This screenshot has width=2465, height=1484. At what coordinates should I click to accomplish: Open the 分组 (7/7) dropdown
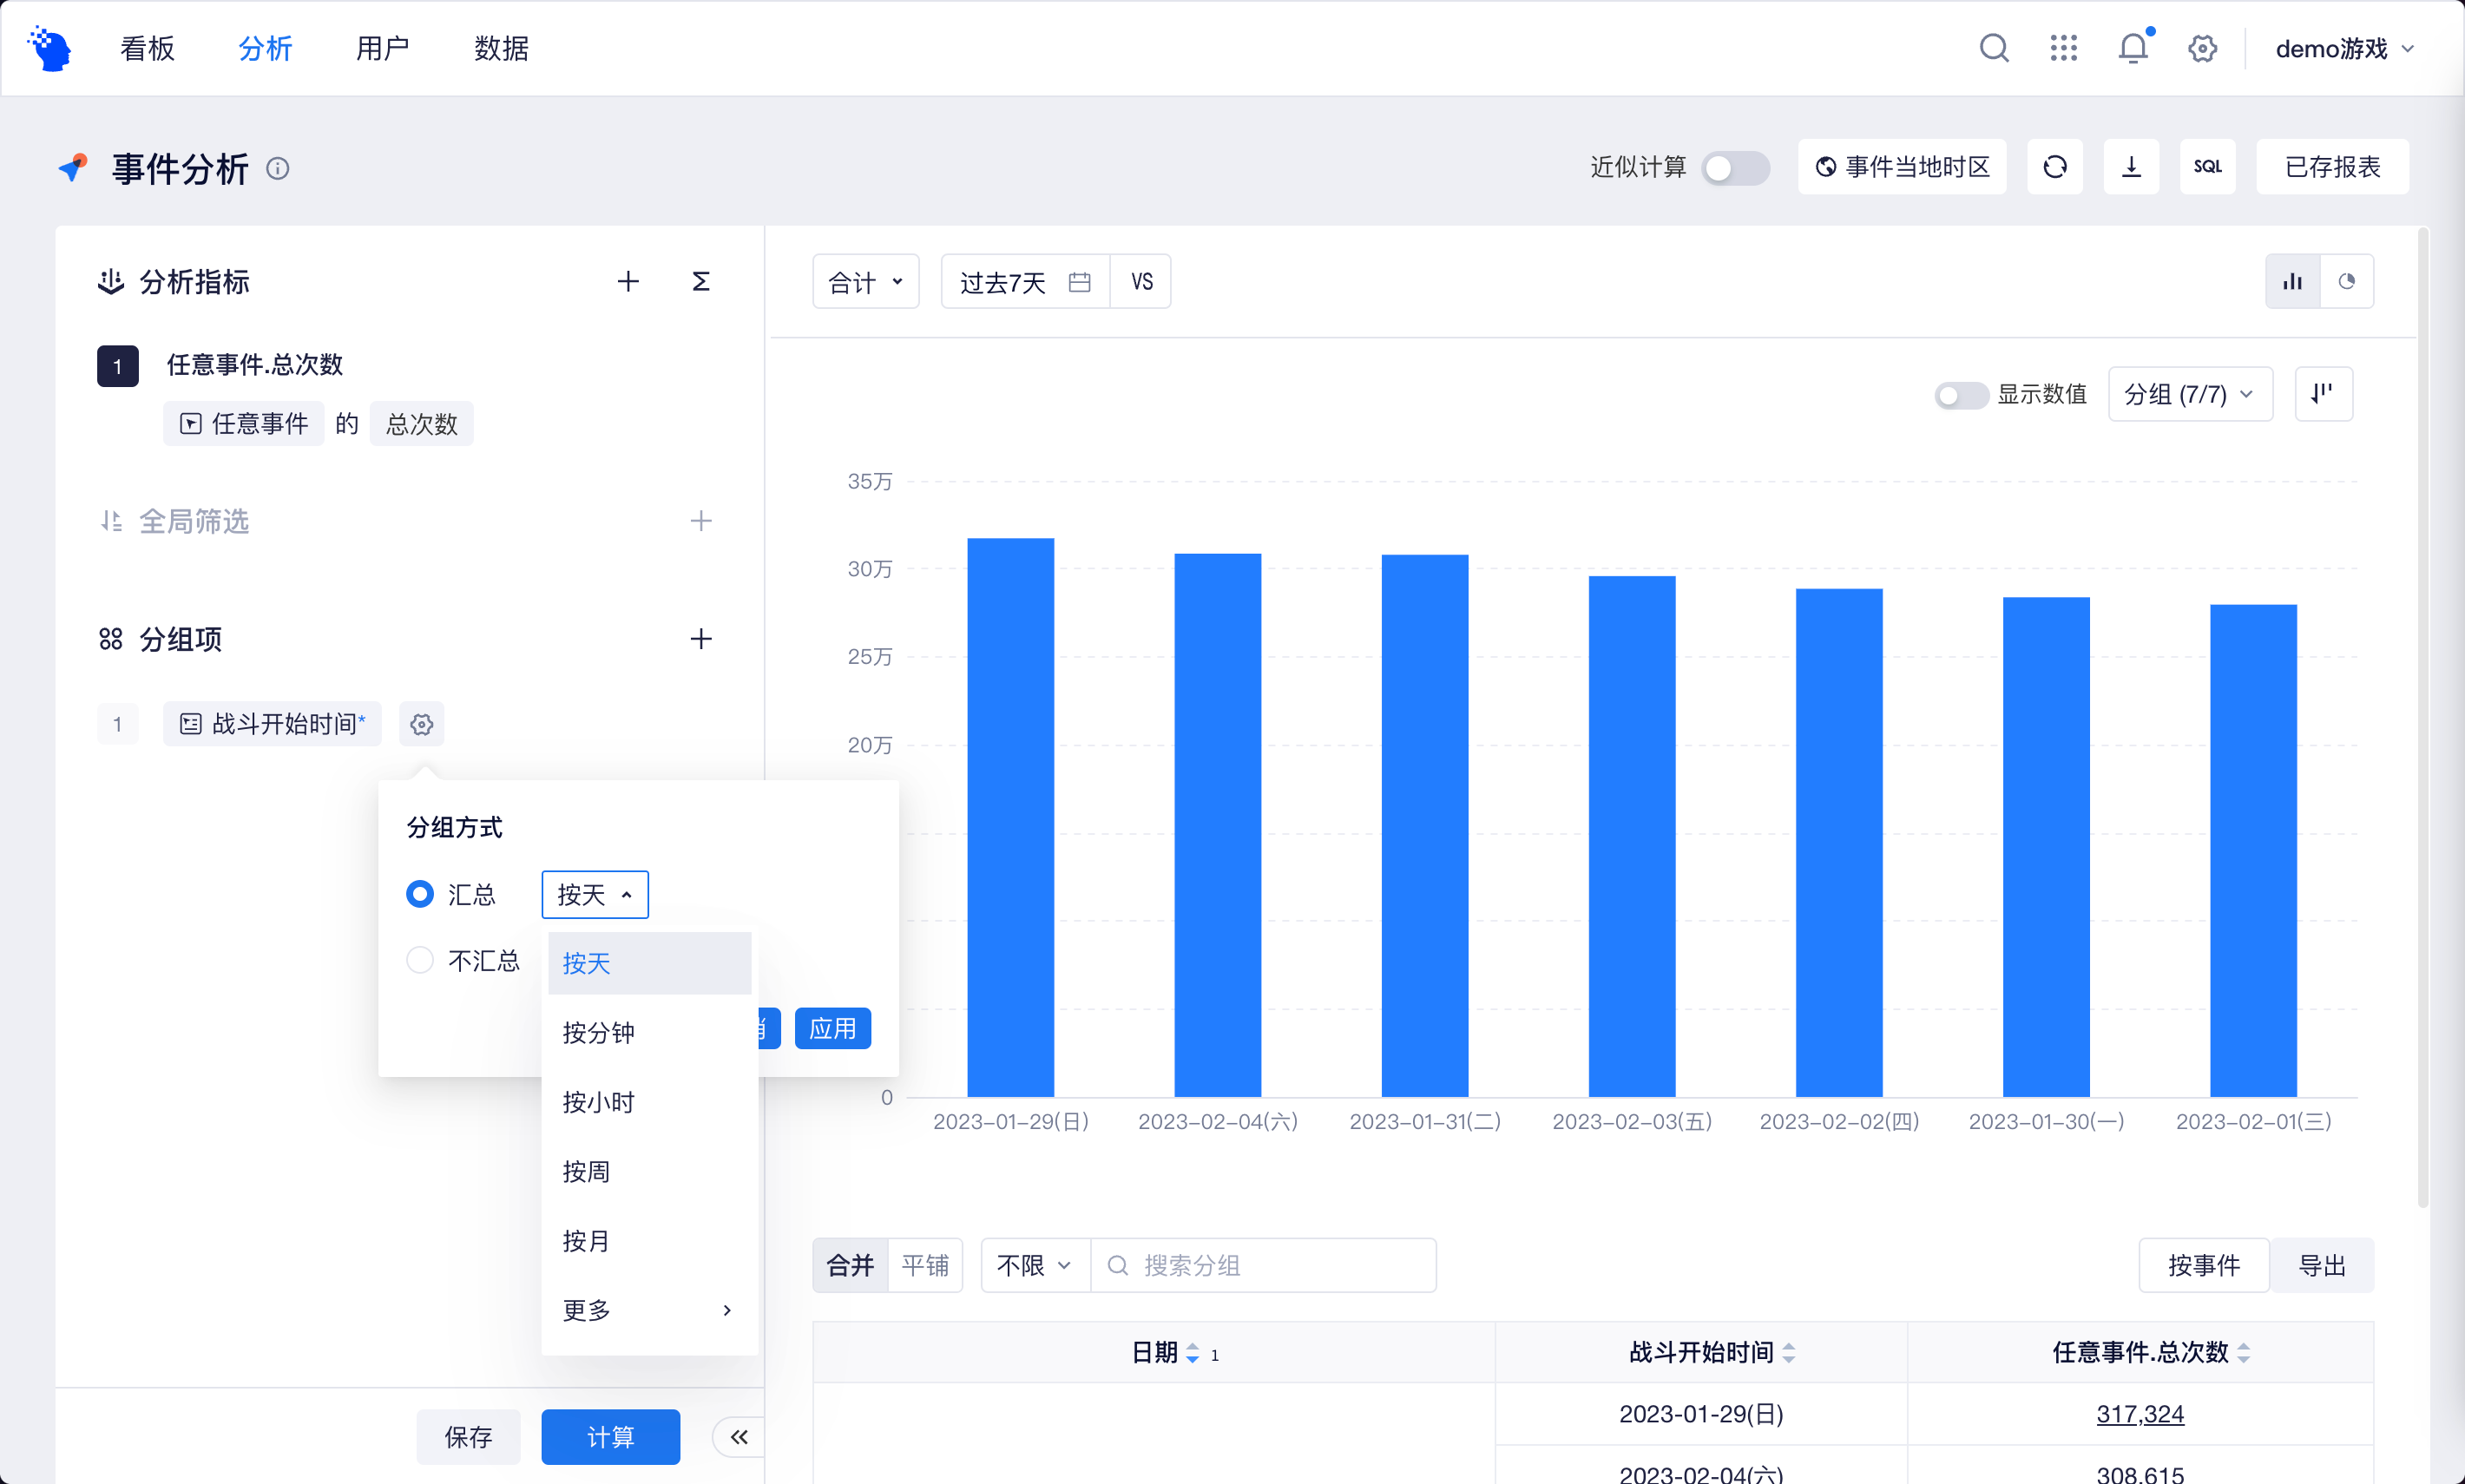[x=2190, y=394]
